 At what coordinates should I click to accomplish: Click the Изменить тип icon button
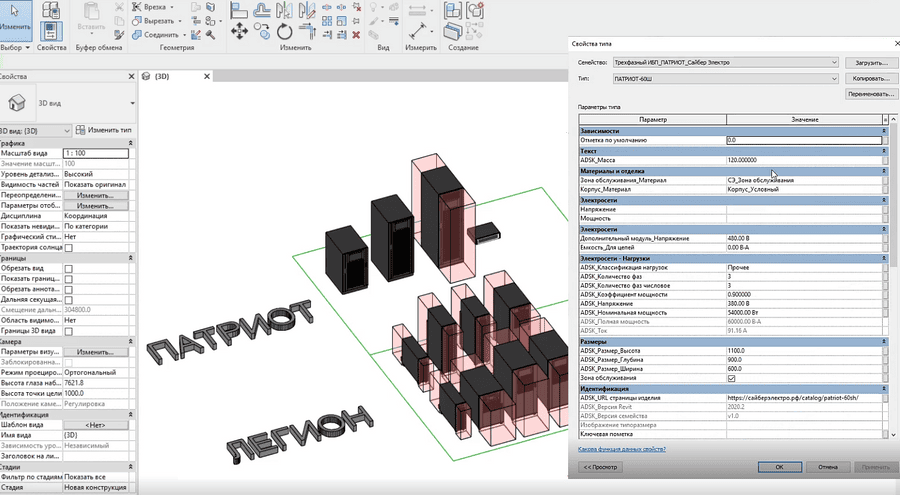click(x=81, y=130)
